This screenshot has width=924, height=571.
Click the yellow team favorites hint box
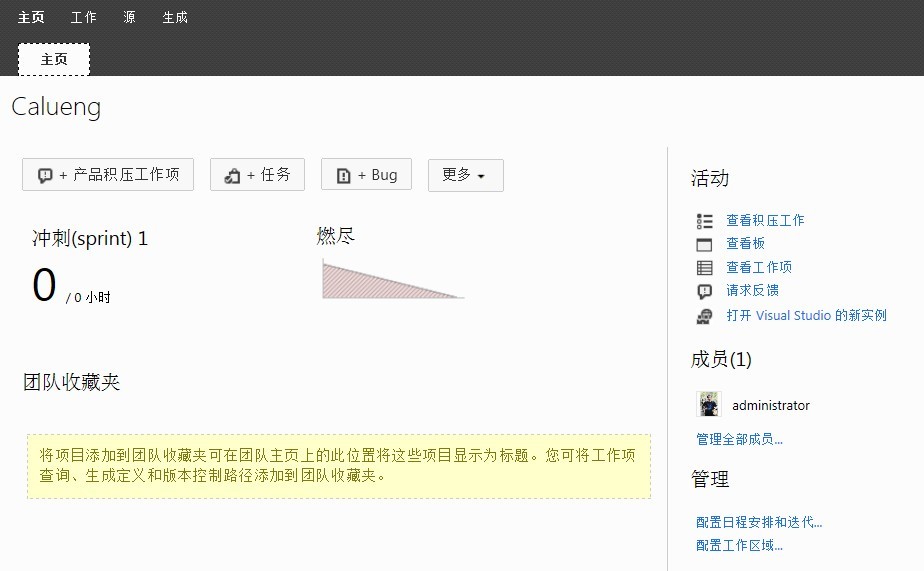tap(339, 466)
